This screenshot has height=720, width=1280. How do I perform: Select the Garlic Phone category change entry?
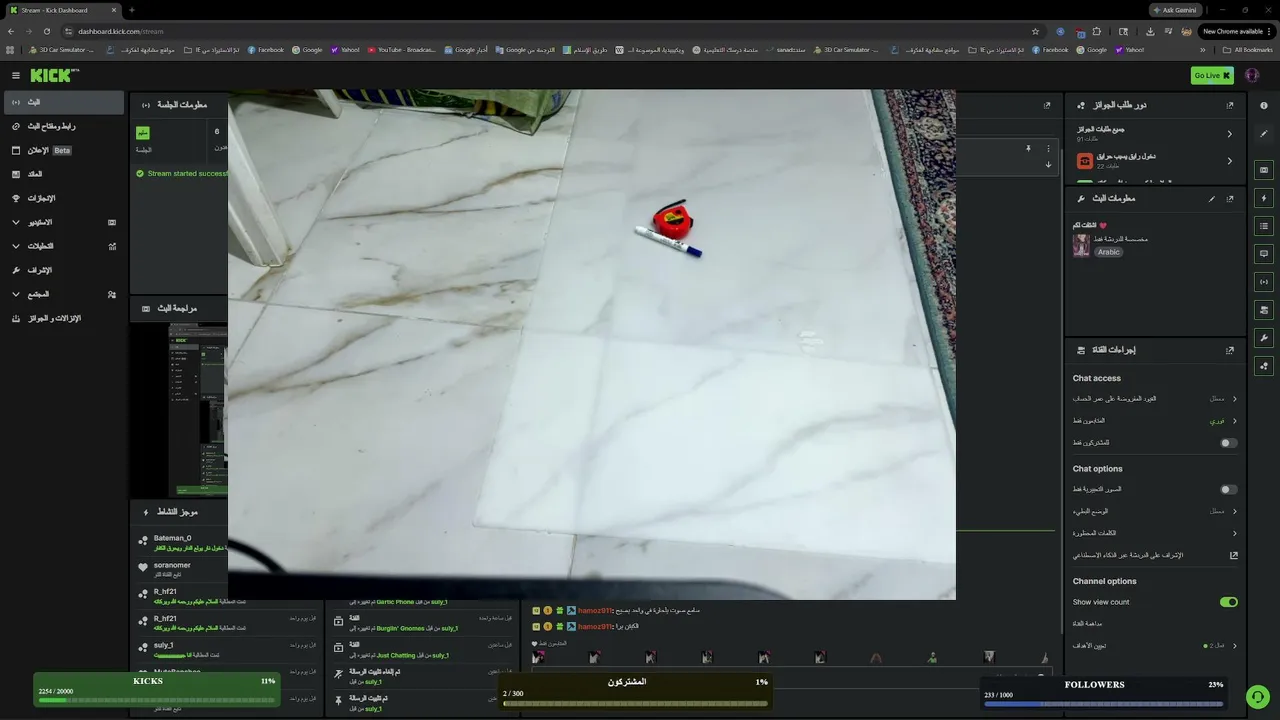pos(423,602)
